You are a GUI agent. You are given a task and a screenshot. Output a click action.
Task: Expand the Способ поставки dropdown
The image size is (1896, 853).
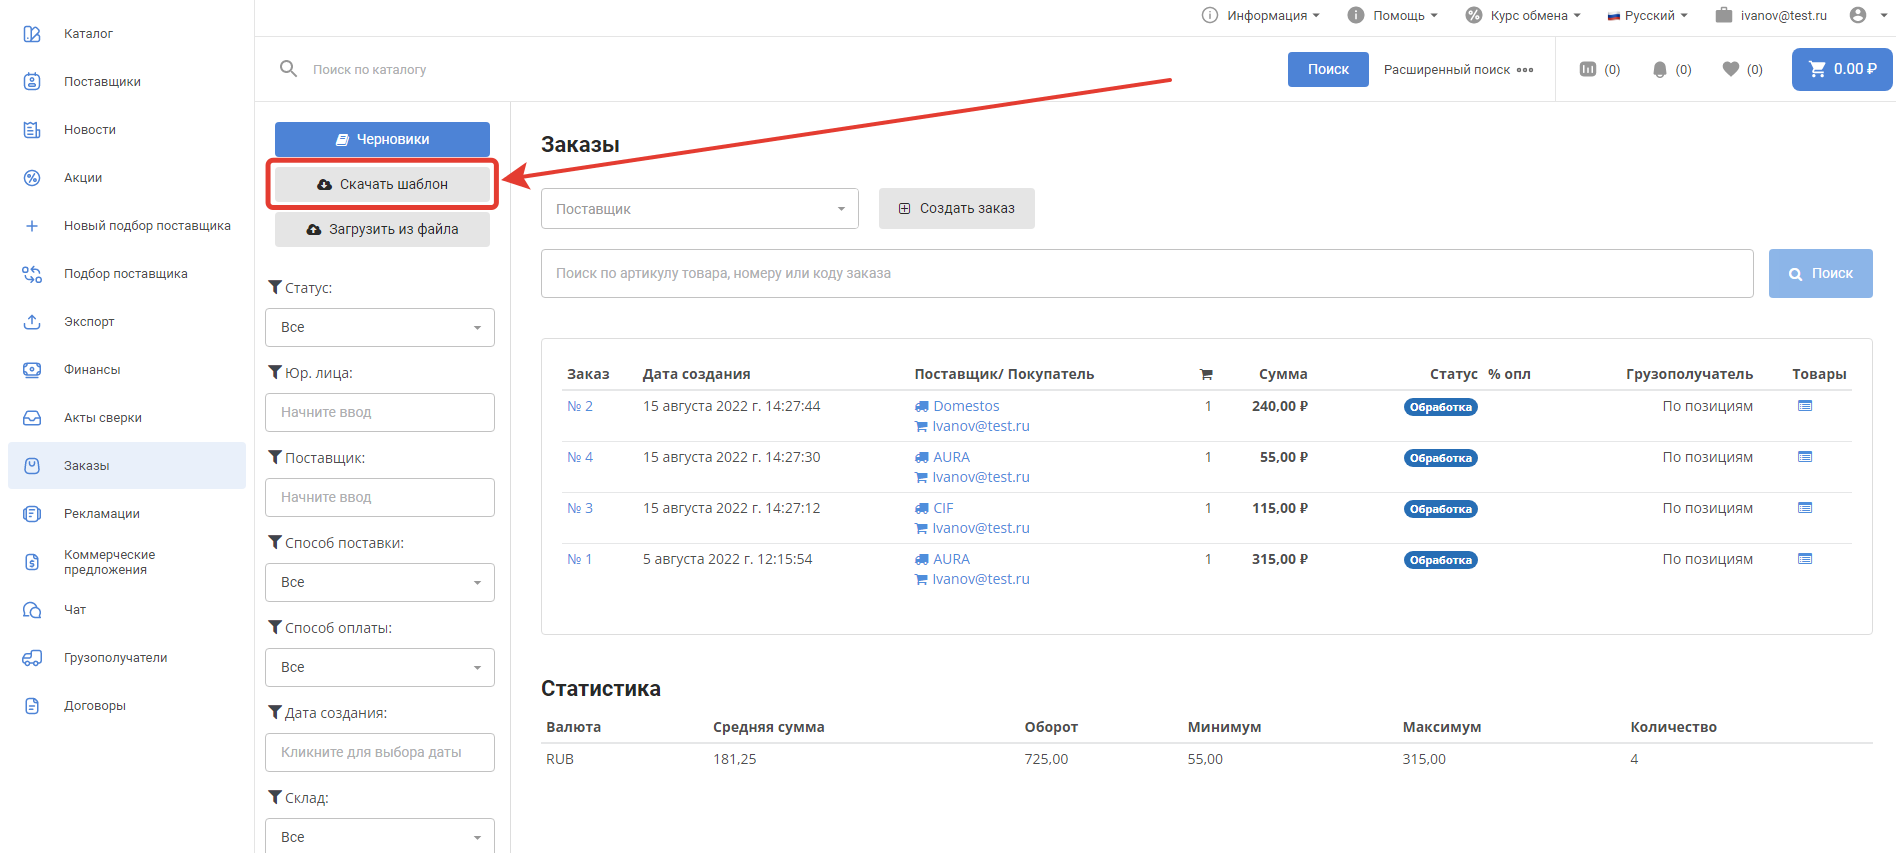[380, 582]
